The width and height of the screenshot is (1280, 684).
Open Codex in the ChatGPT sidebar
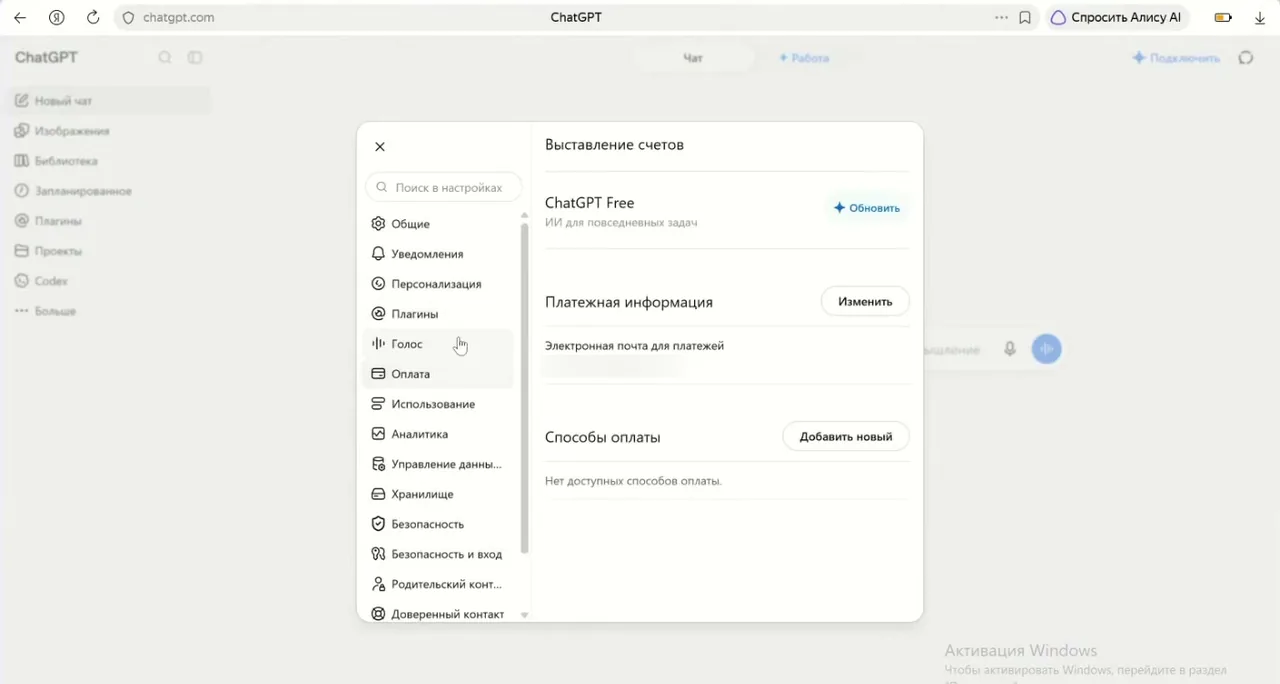coord(110,281)
